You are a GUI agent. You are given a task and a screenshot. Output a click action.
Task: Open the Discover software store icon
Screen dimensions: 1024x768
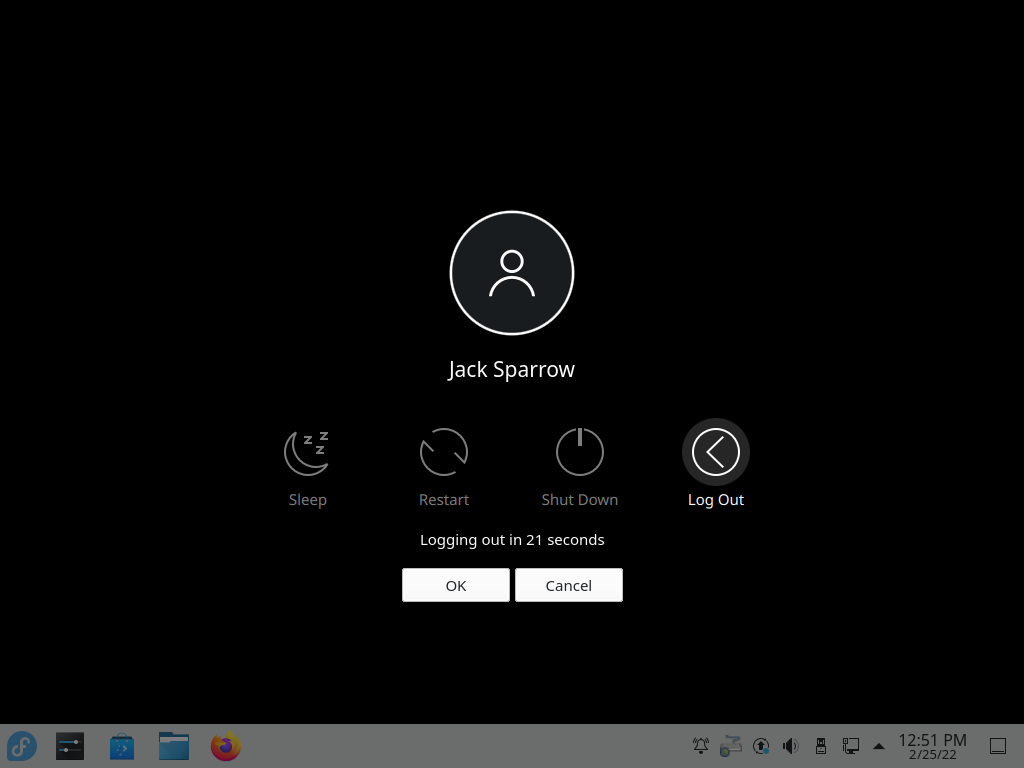[122, 746]
